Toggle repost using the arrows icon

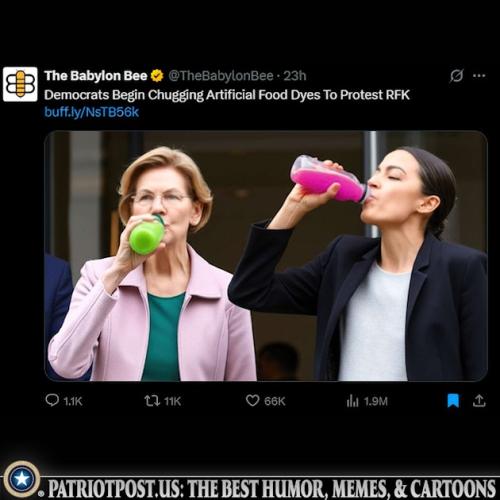click(x=152, y=401)
